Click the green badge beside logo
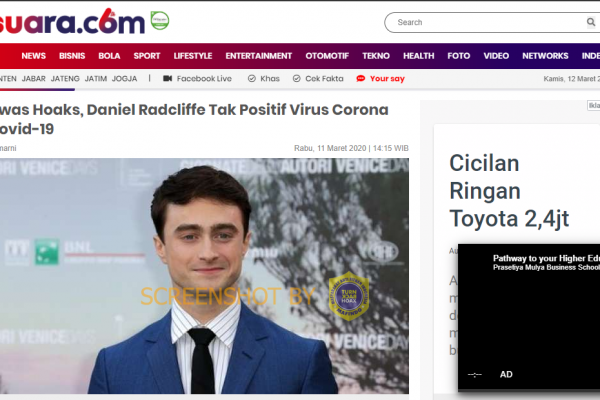This screenshot has width=600, height=400. pyautogui.click(x=160, y=21)
